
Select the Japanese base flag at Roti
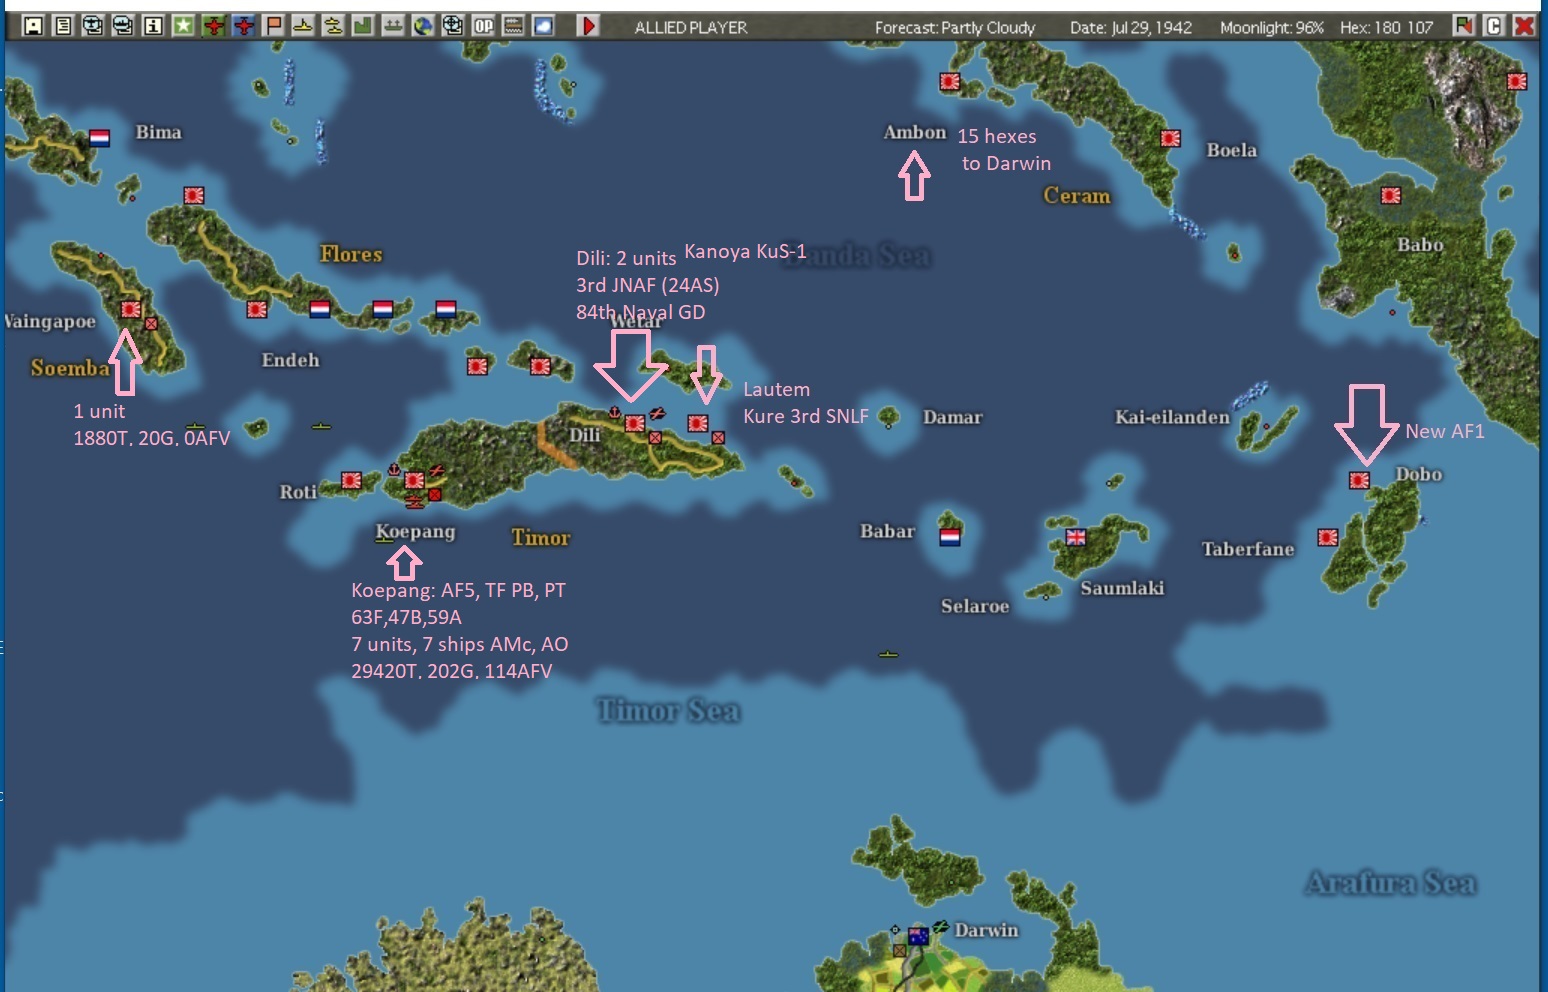(x=351, y=481)
